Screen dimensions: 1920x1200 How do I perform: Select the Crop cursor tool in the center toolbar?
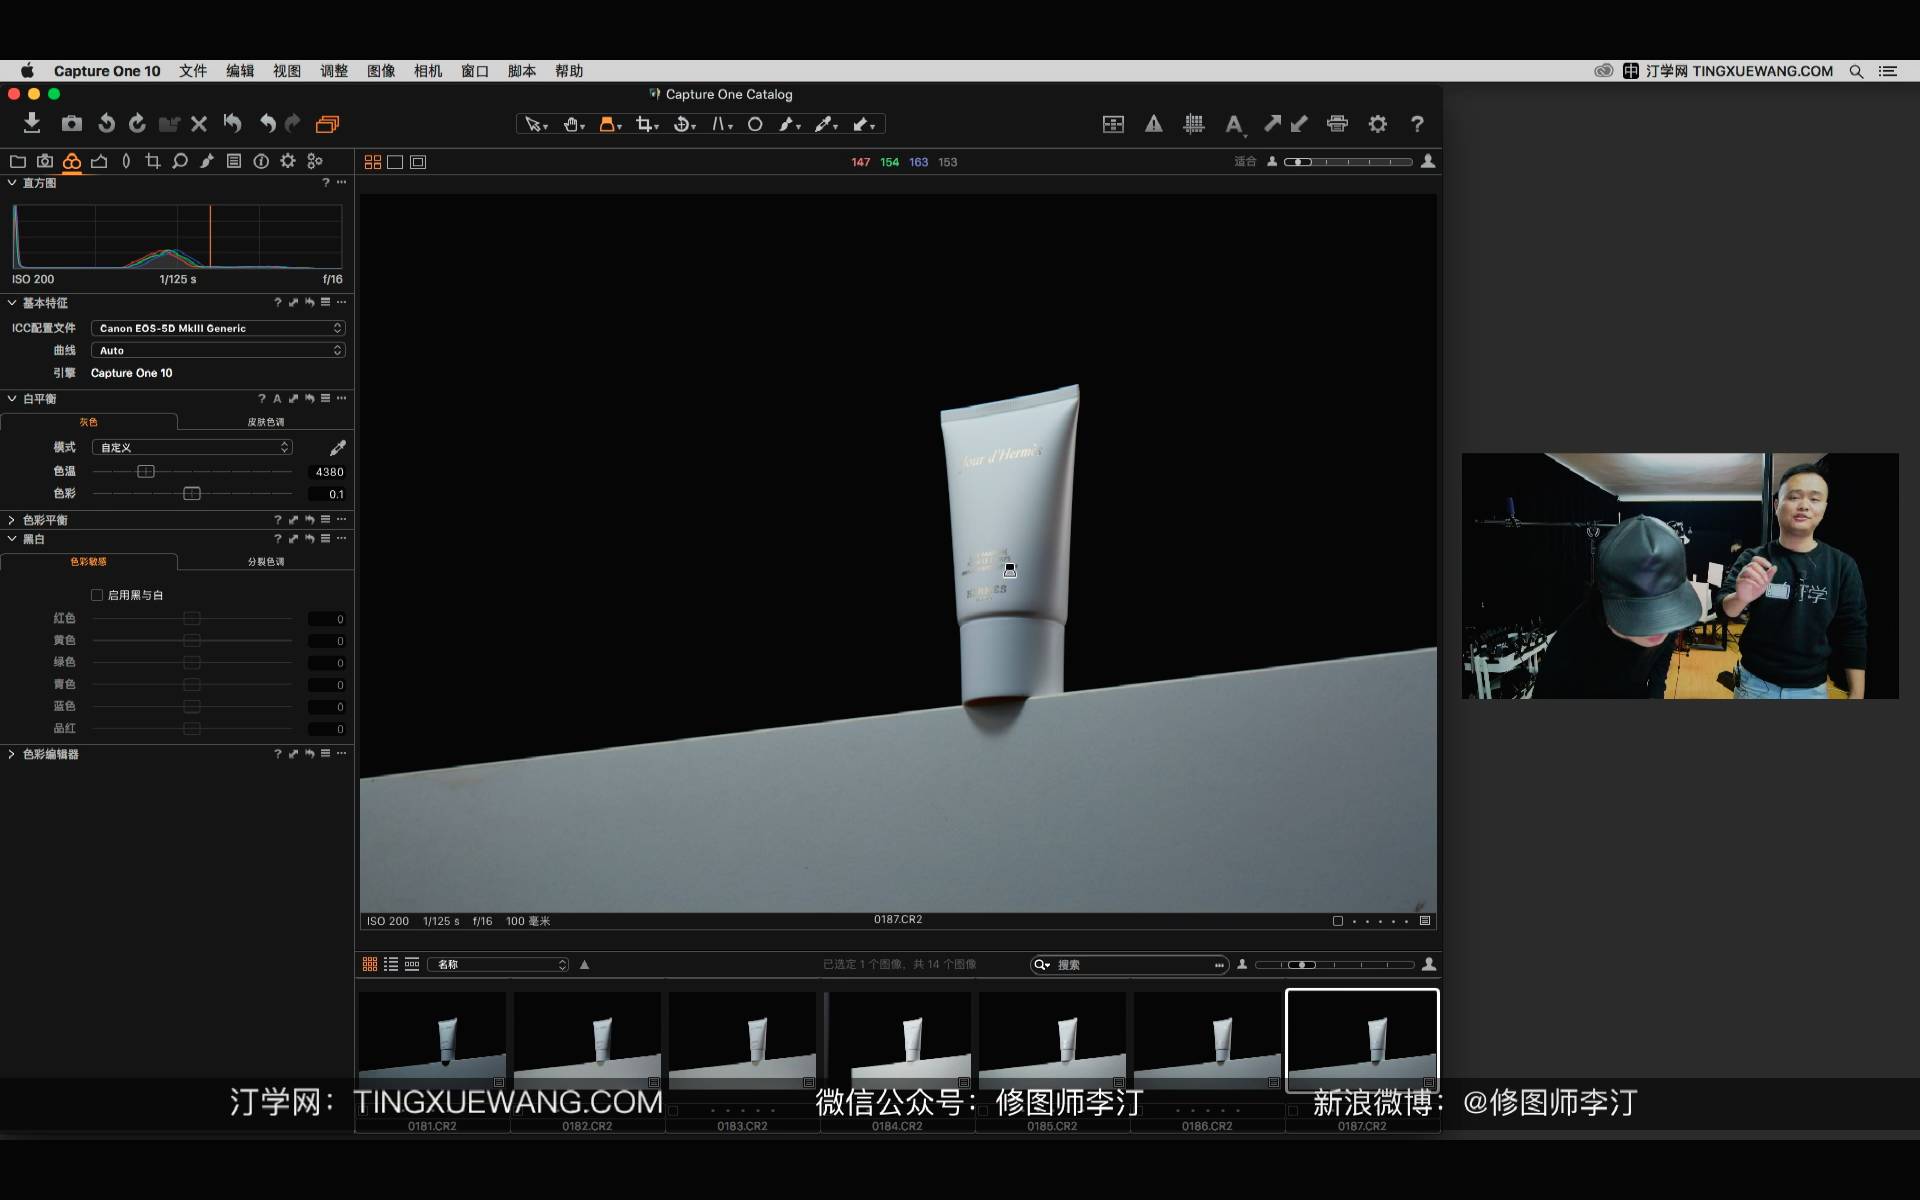pyautogui.click(x=647, y=124)
